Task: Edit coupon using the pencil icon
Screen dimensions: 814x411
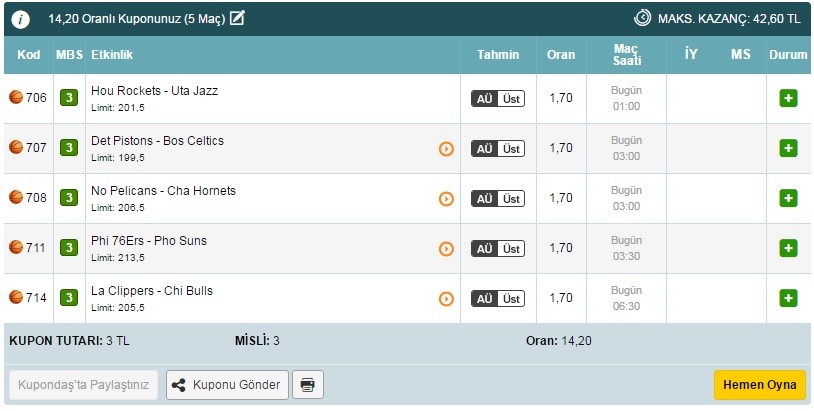Action: tap(237, 18)
